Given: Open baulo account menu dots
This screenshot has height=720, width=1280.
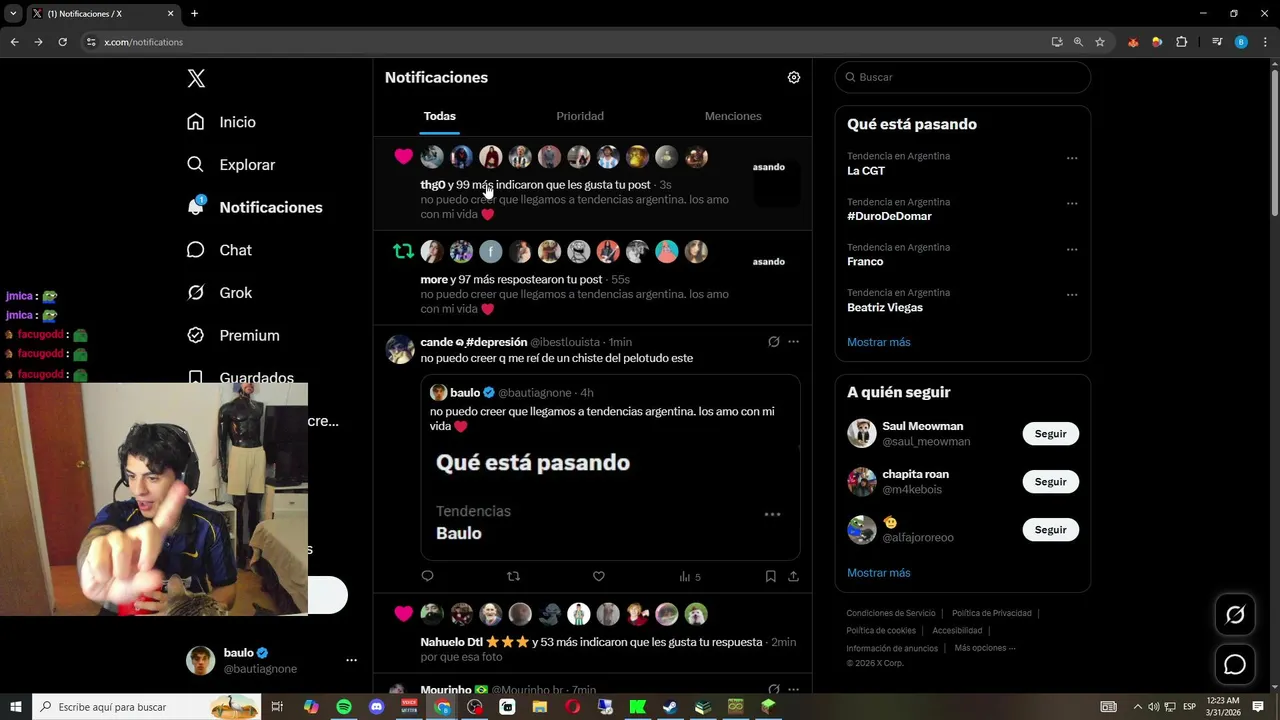Looking at the screenshot, I should 351,660.
